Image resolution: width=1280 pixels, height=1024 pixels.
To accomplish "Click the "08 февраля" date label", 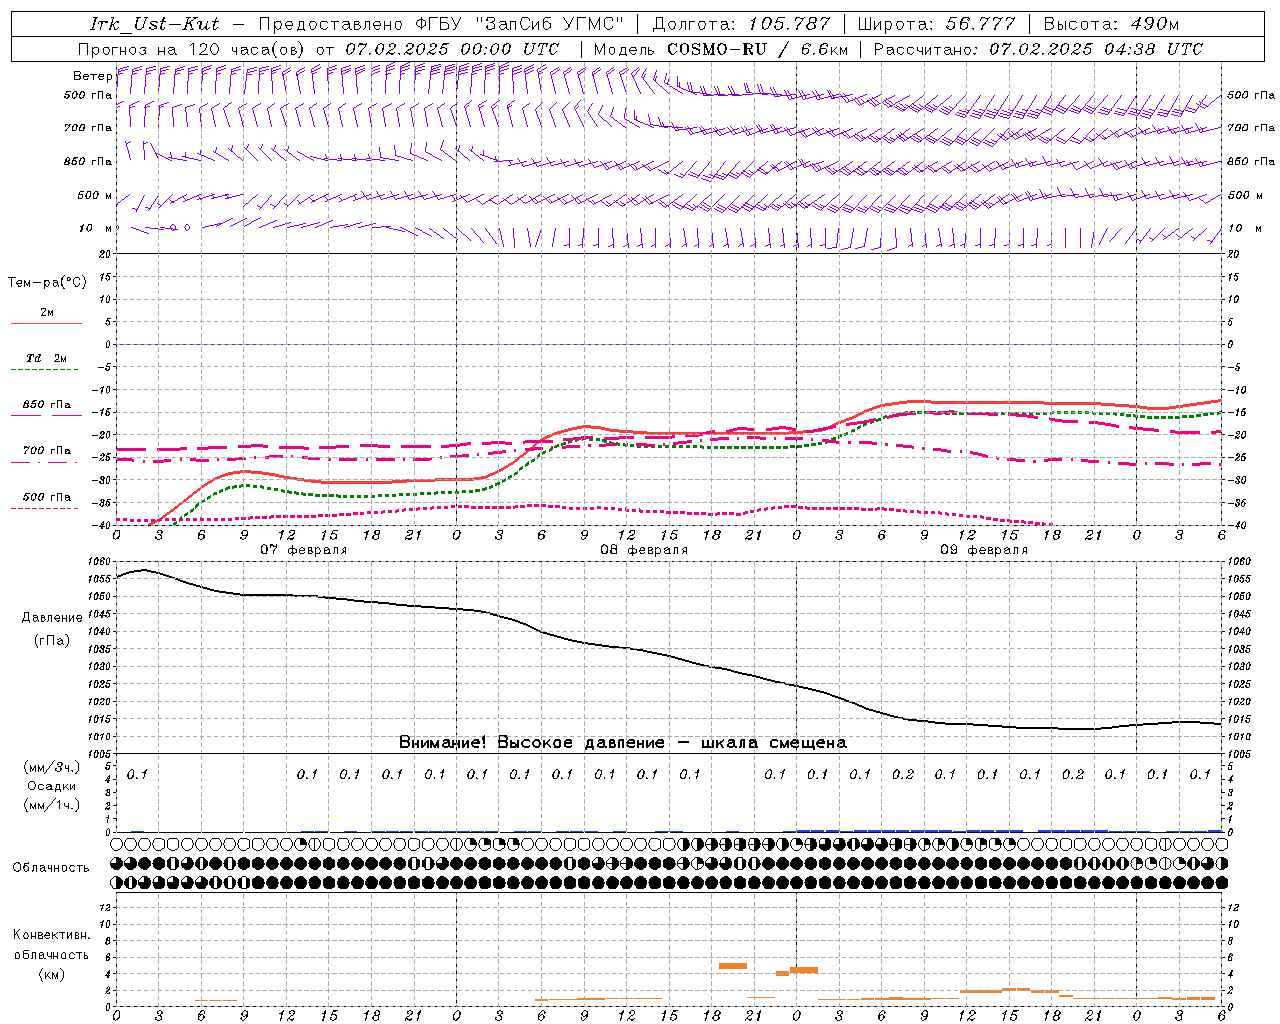I will pos(644,550).
